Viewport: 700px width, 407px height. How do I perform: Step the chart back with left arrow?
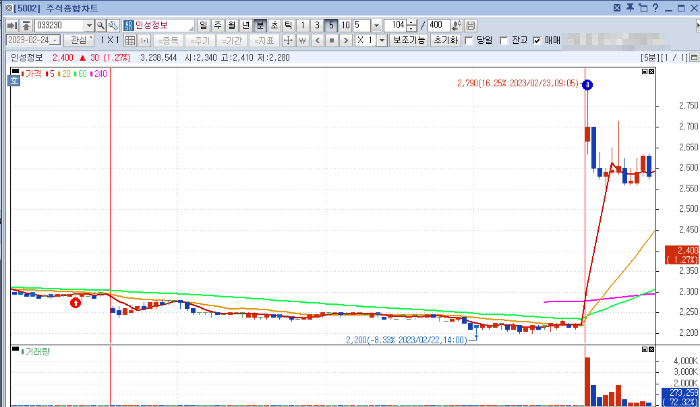[317, 41]
